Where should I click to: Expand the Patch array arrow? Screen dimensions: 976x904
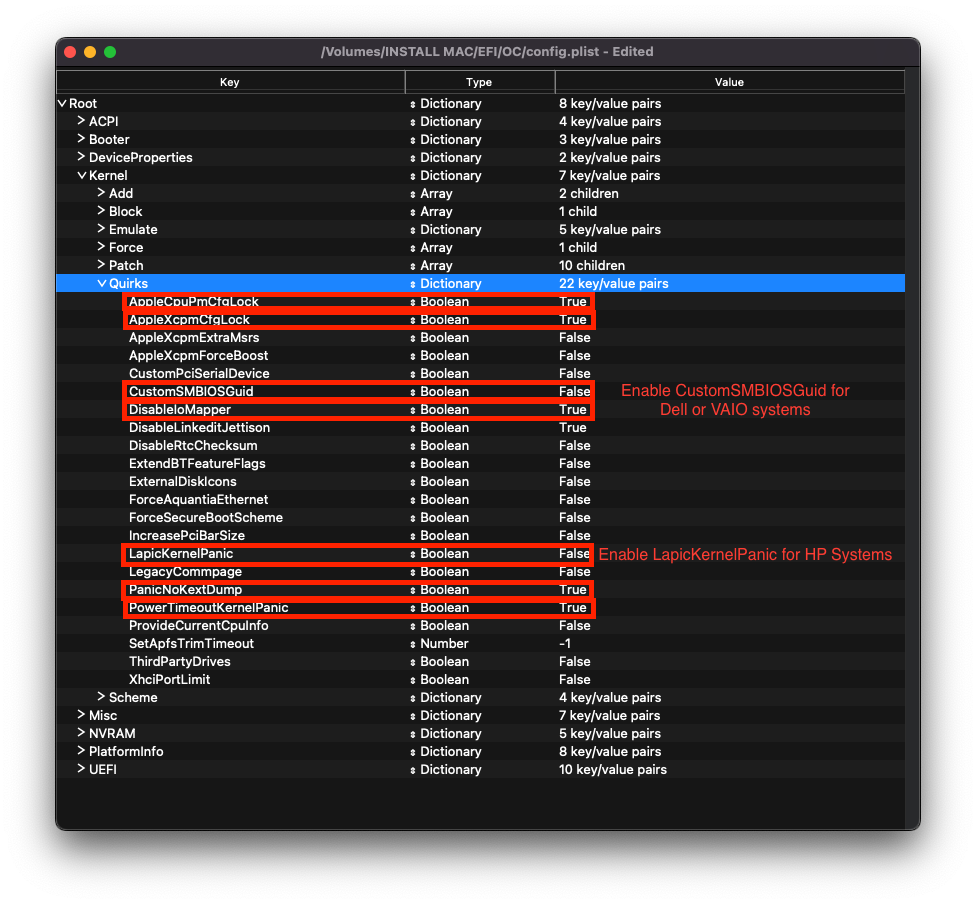click(x=102, y=265)
